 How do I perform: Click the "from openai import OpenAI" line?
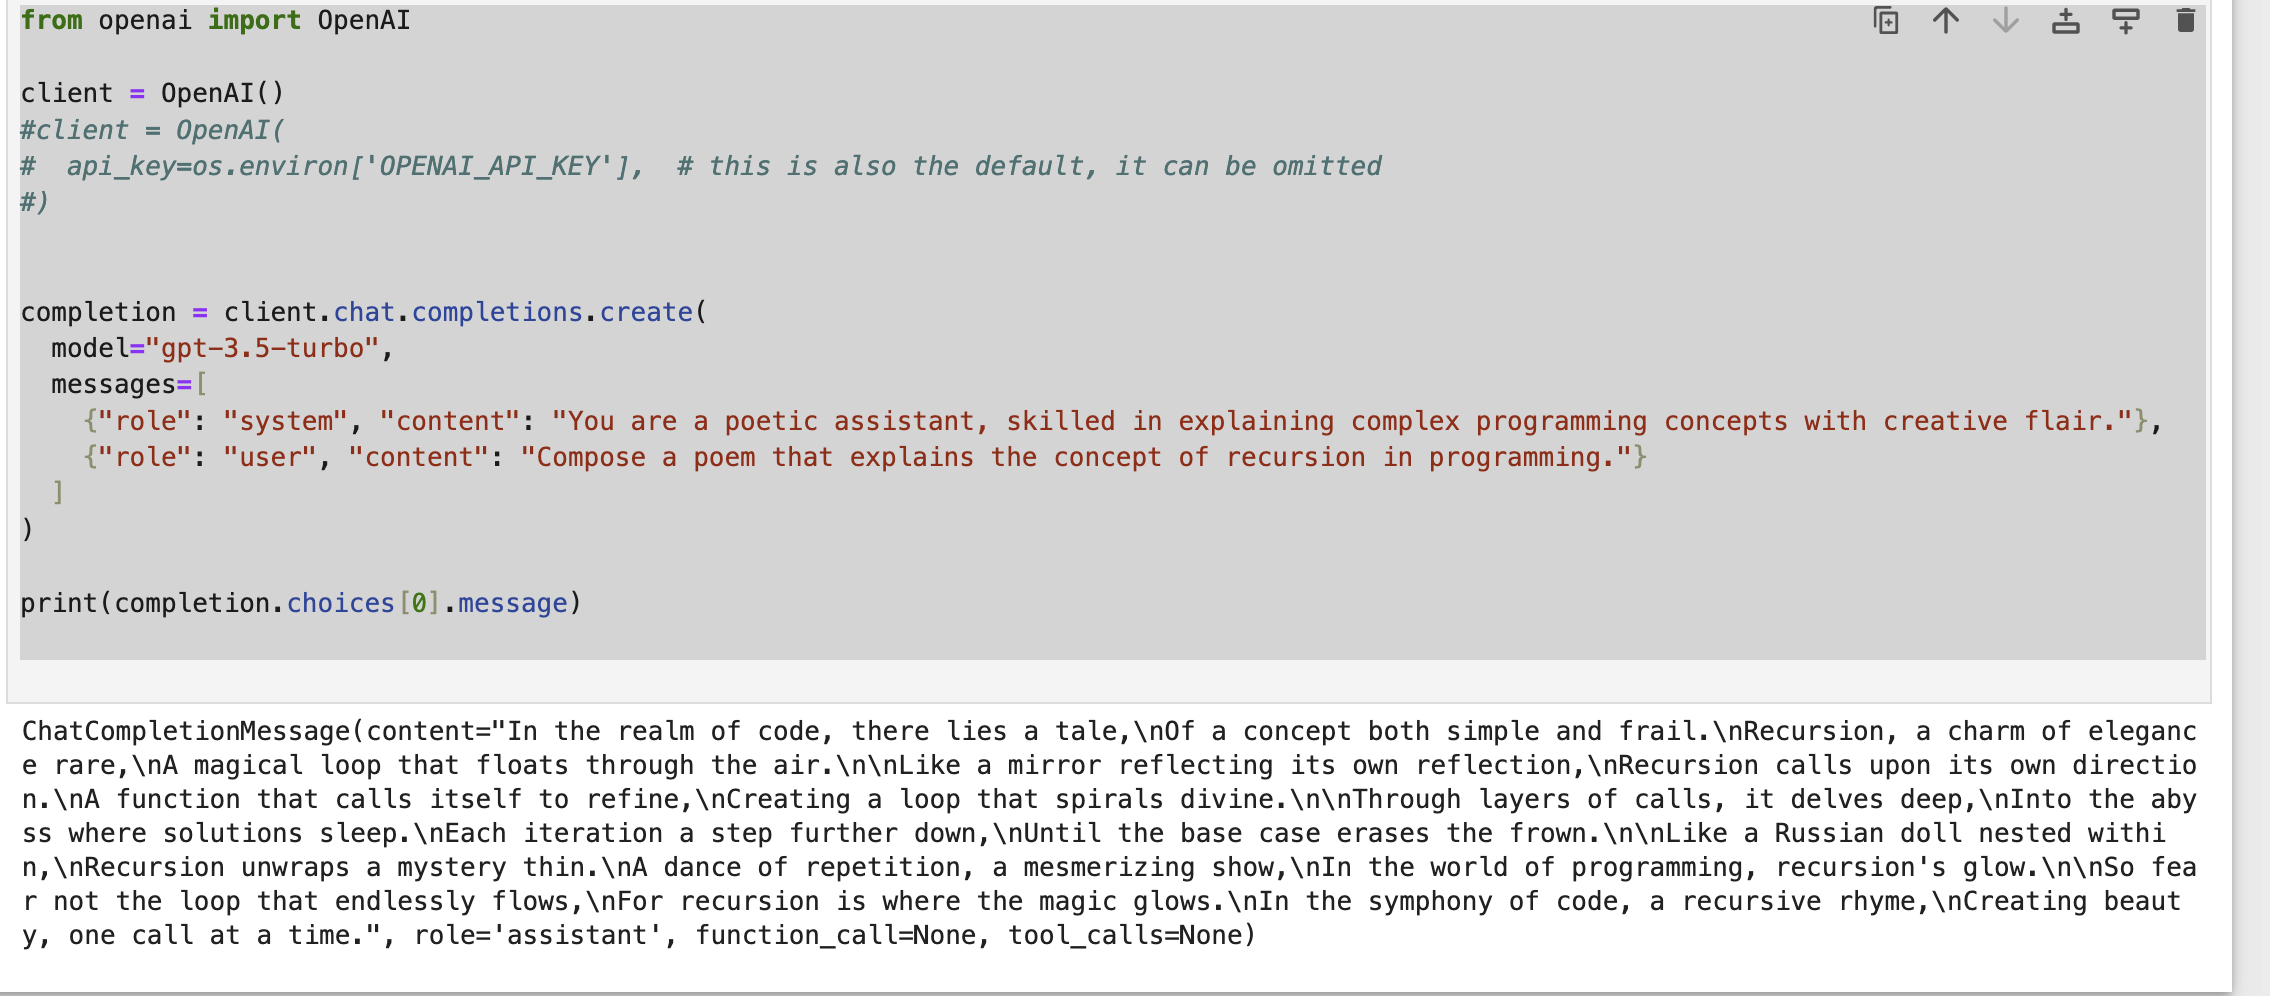tap(215, 21)
